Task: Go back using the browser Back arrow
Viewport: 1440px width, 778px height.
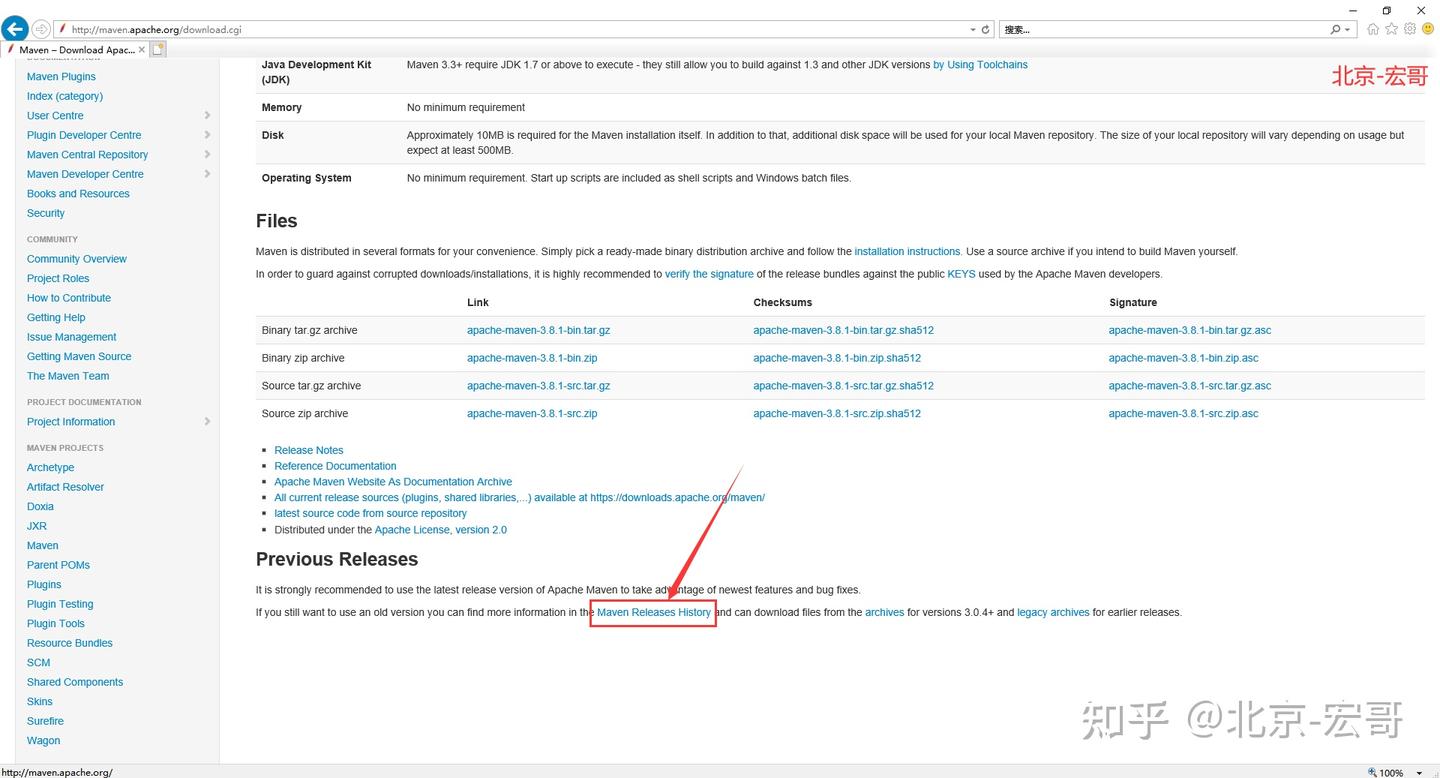Action: (x=15, y=29)
